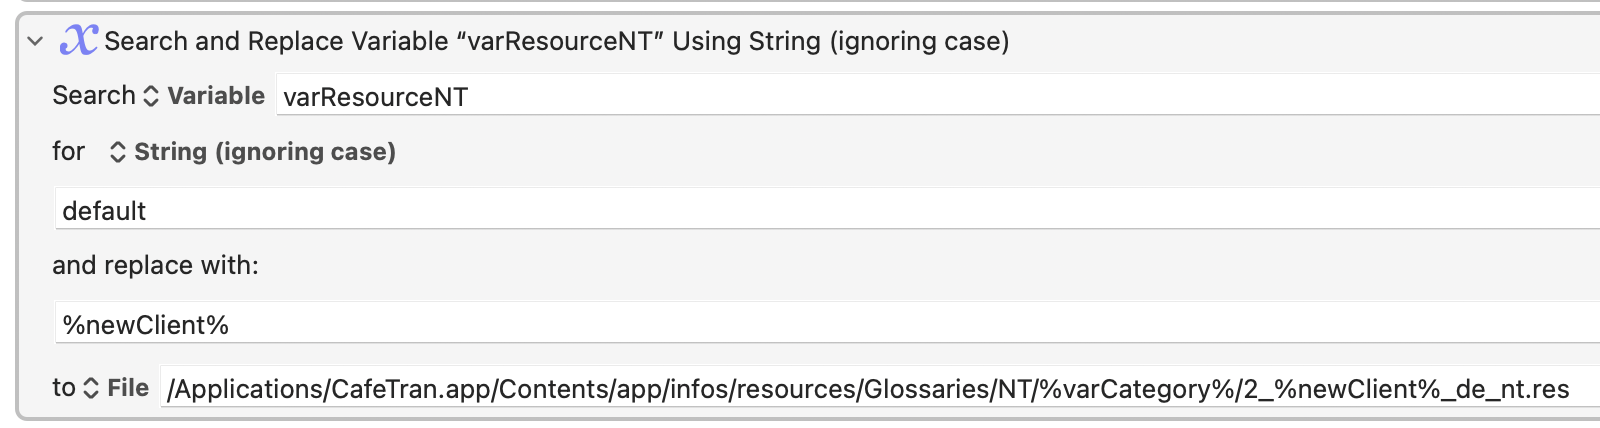This screenshot has width=1600, height=428.
Task: Click the CafeTran destination file path field
Action: 880,389
